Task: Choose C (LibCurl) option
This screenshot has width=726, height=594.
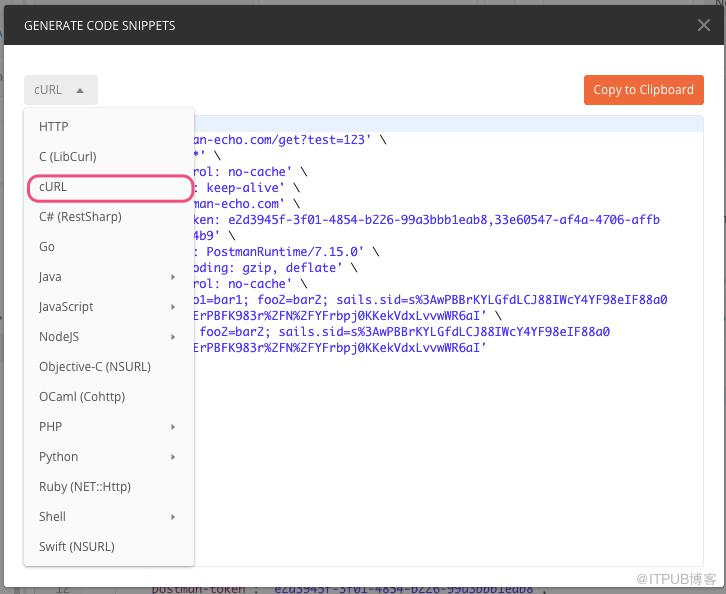Action: (109, 156)
